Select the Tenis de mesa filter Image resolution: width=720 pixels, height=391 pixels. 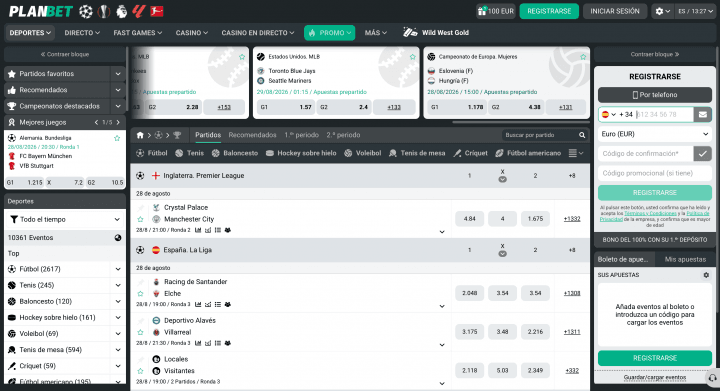click(x=417, y=153)
